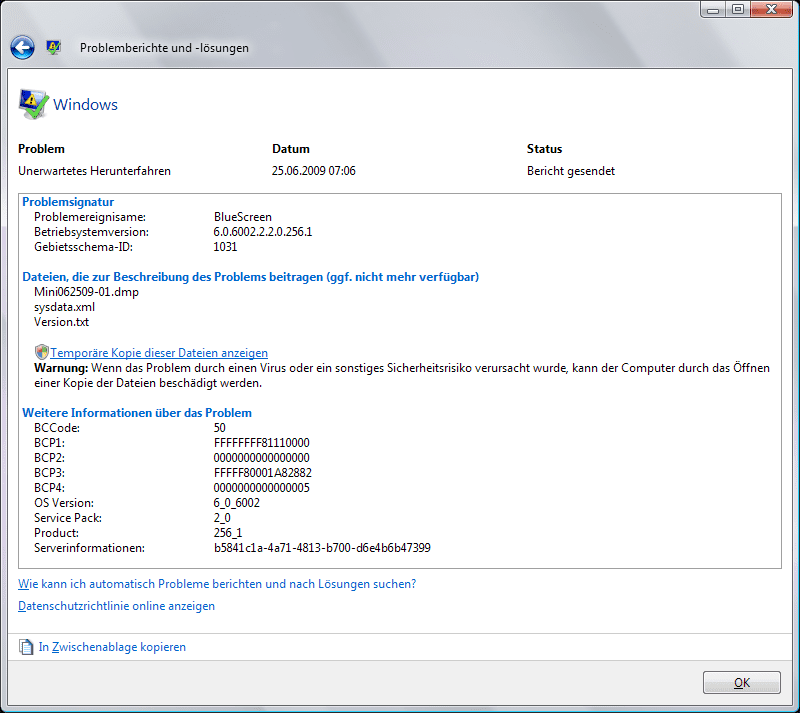Click the Problemsignatur section heading
The image size is (800, 713).
coord(68,202)
